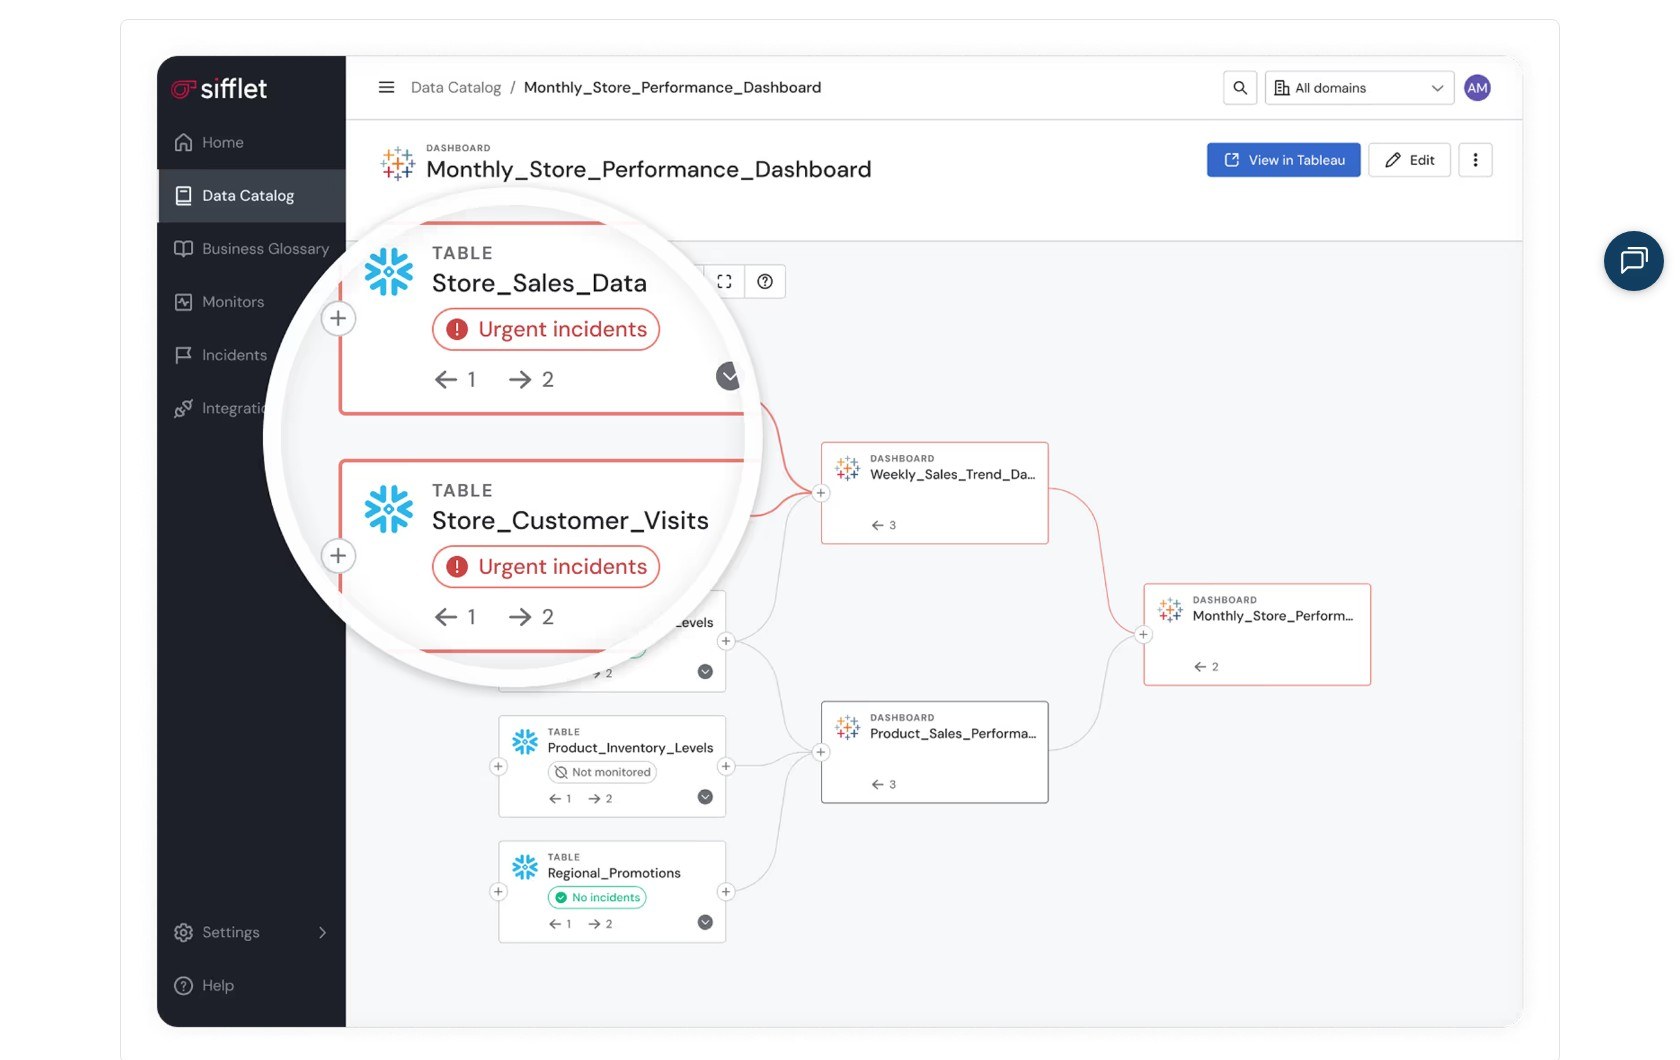Open Business Glossary in sidebar
Image resolution: width=1680 pixels, height=1060 pixels.
coord(251,249)
